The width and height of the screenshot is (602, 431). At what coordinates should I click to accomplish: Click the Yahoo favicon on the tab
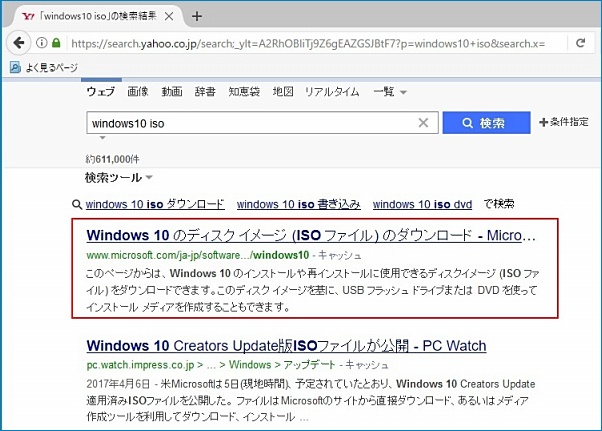28,17
